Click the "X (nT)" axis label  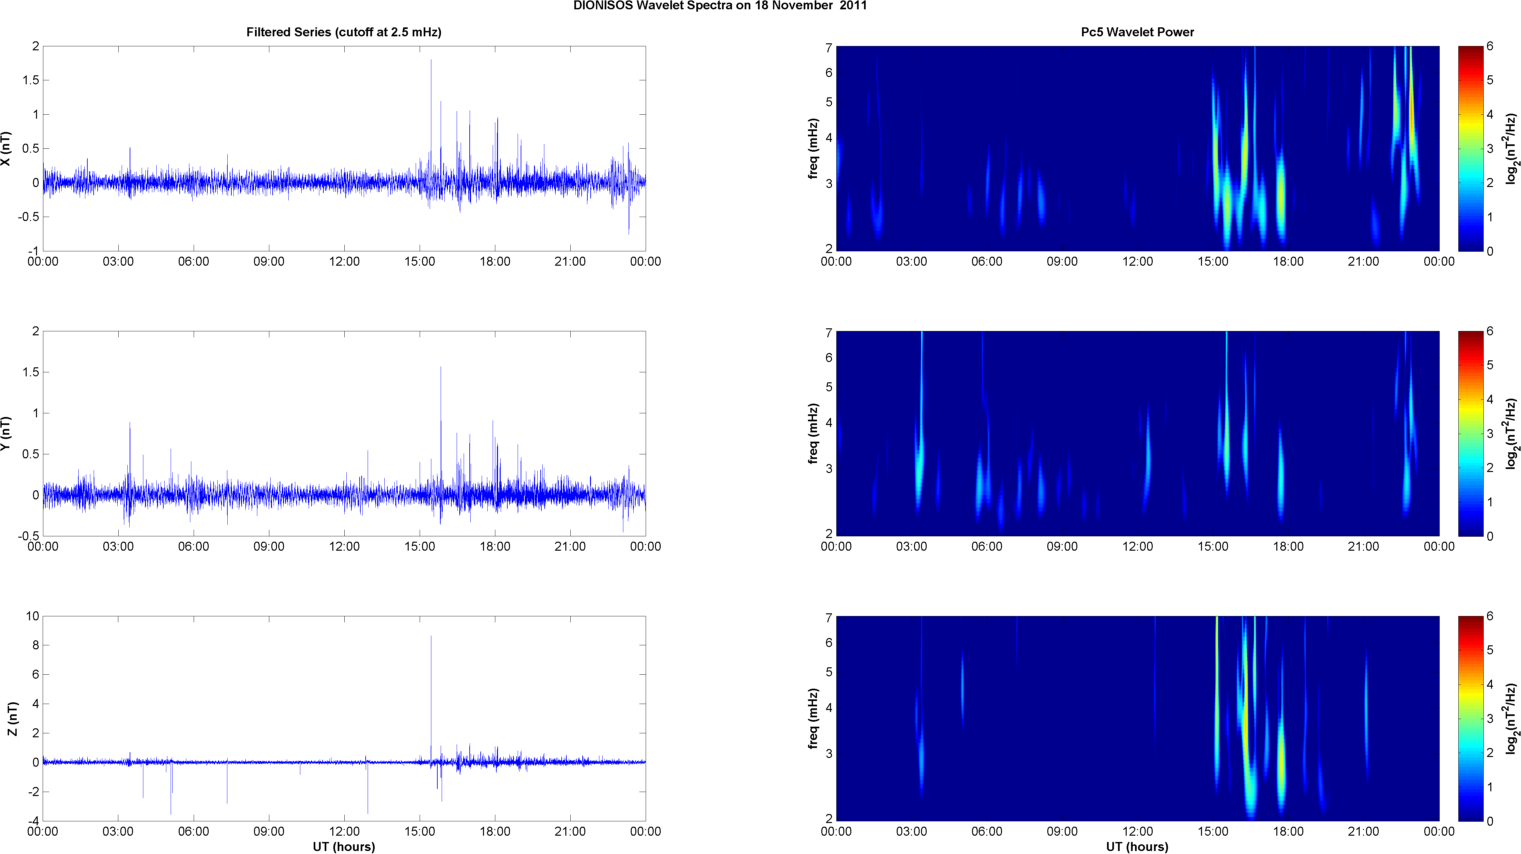click(6, 148)
